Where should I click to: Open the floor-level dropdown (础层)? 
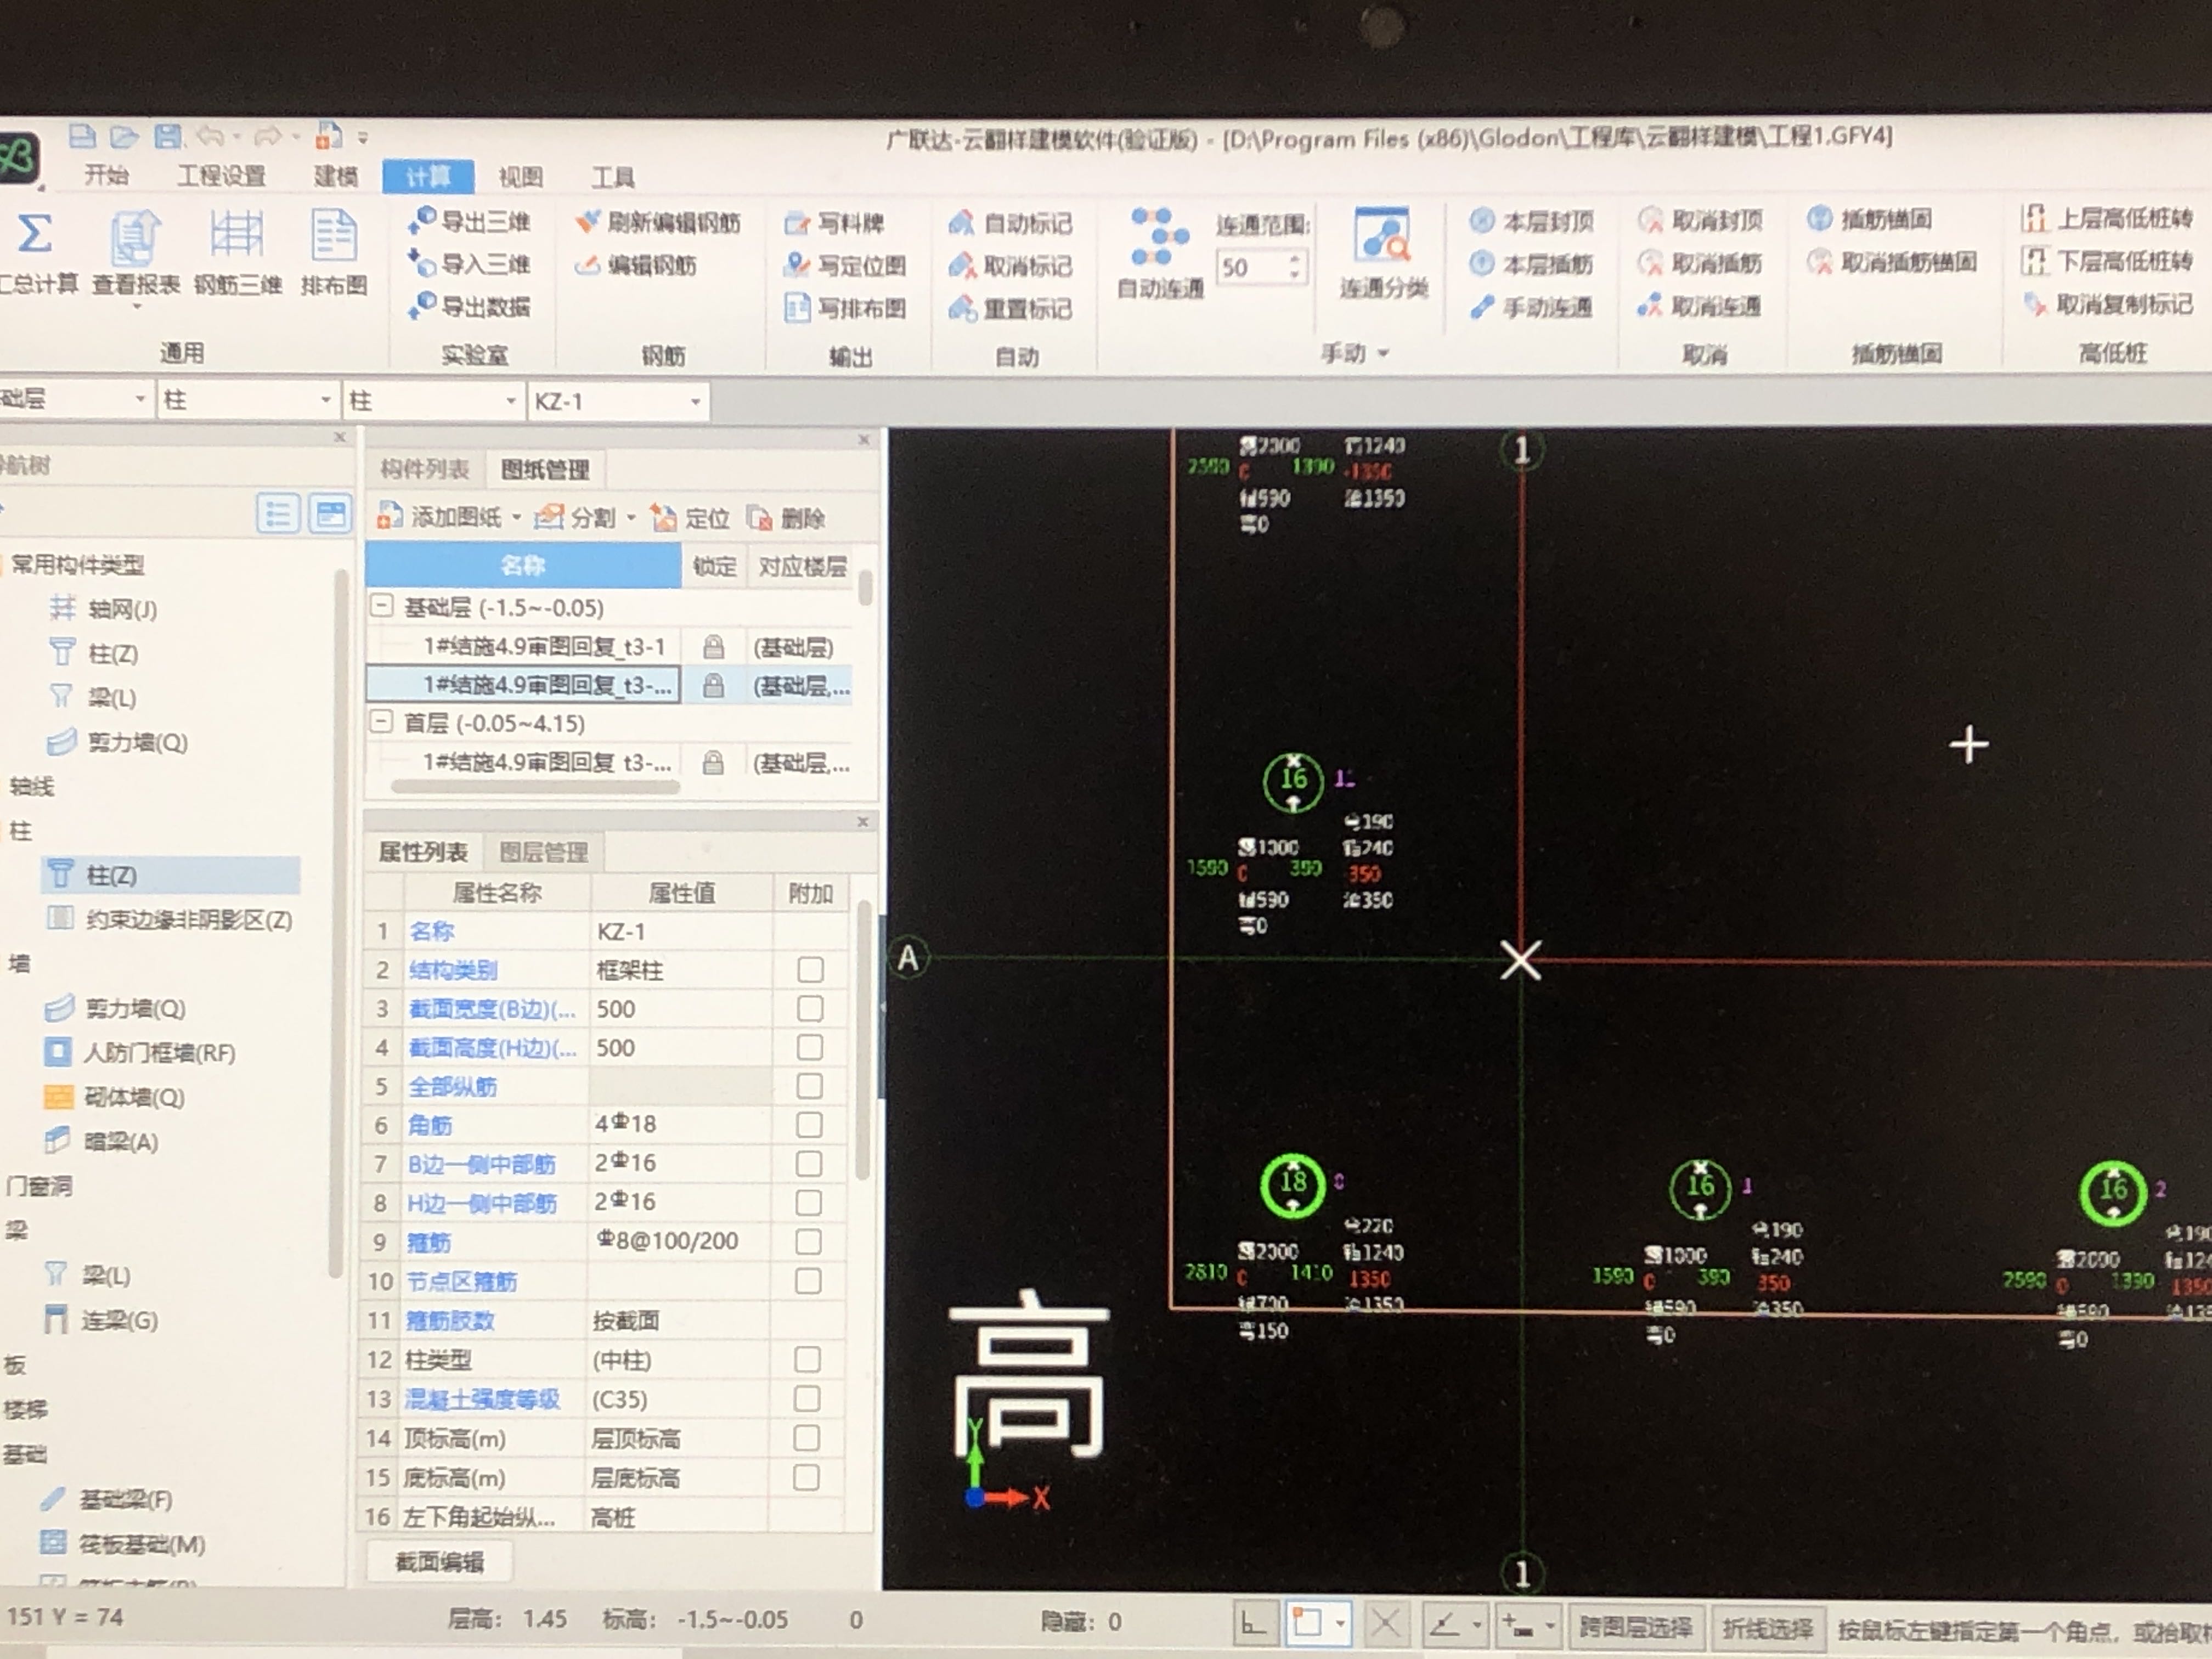tap(140, 400)
